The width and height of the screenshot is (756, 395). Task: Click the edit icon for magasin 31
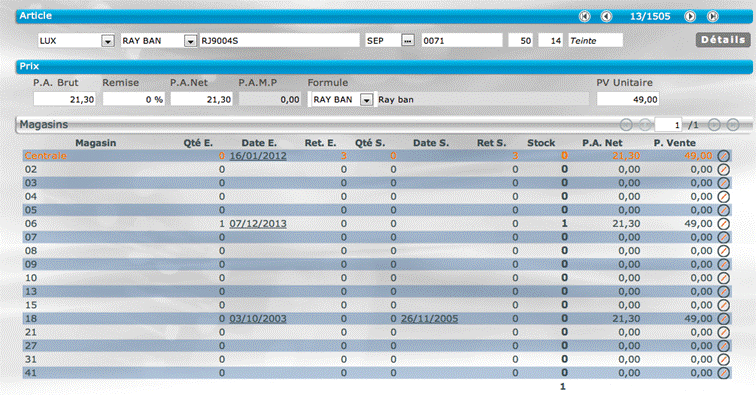723,359
